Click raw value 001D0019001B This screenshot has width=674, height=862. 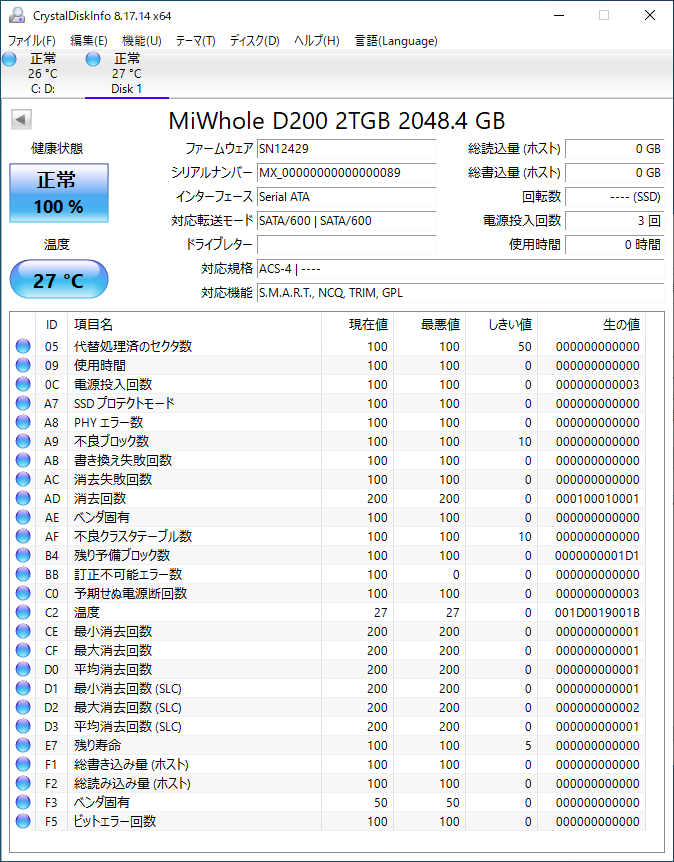[x=596, y=612]
